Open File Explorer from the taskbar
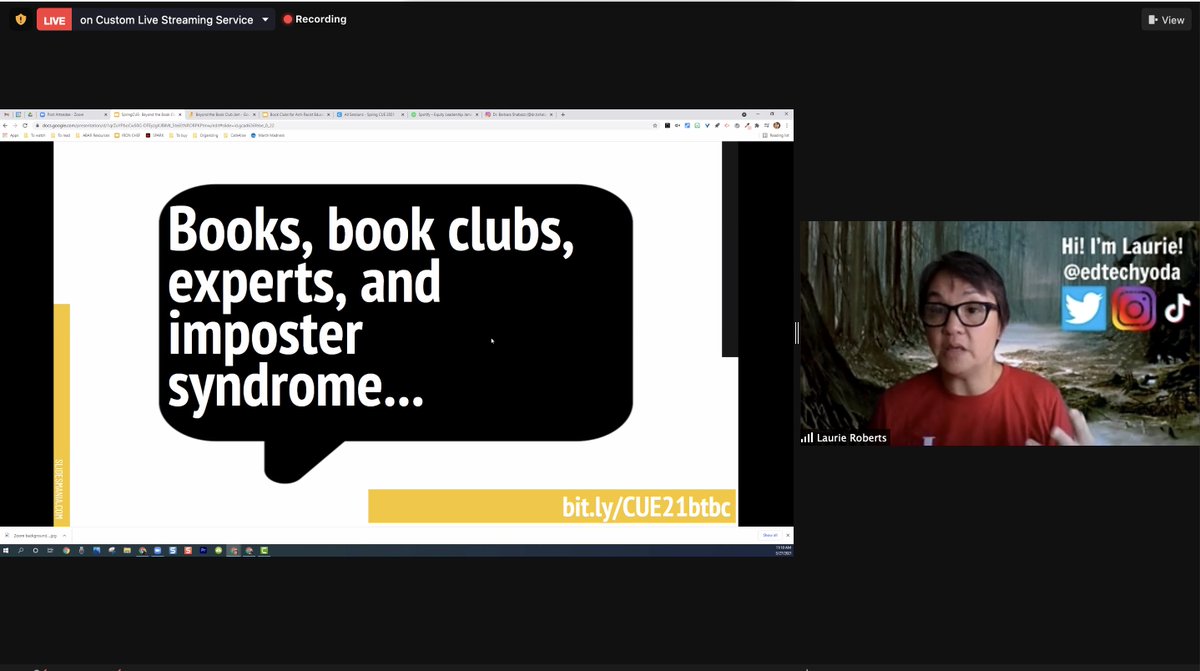Viewport: 1200px width, 671px height. [128, 550]
